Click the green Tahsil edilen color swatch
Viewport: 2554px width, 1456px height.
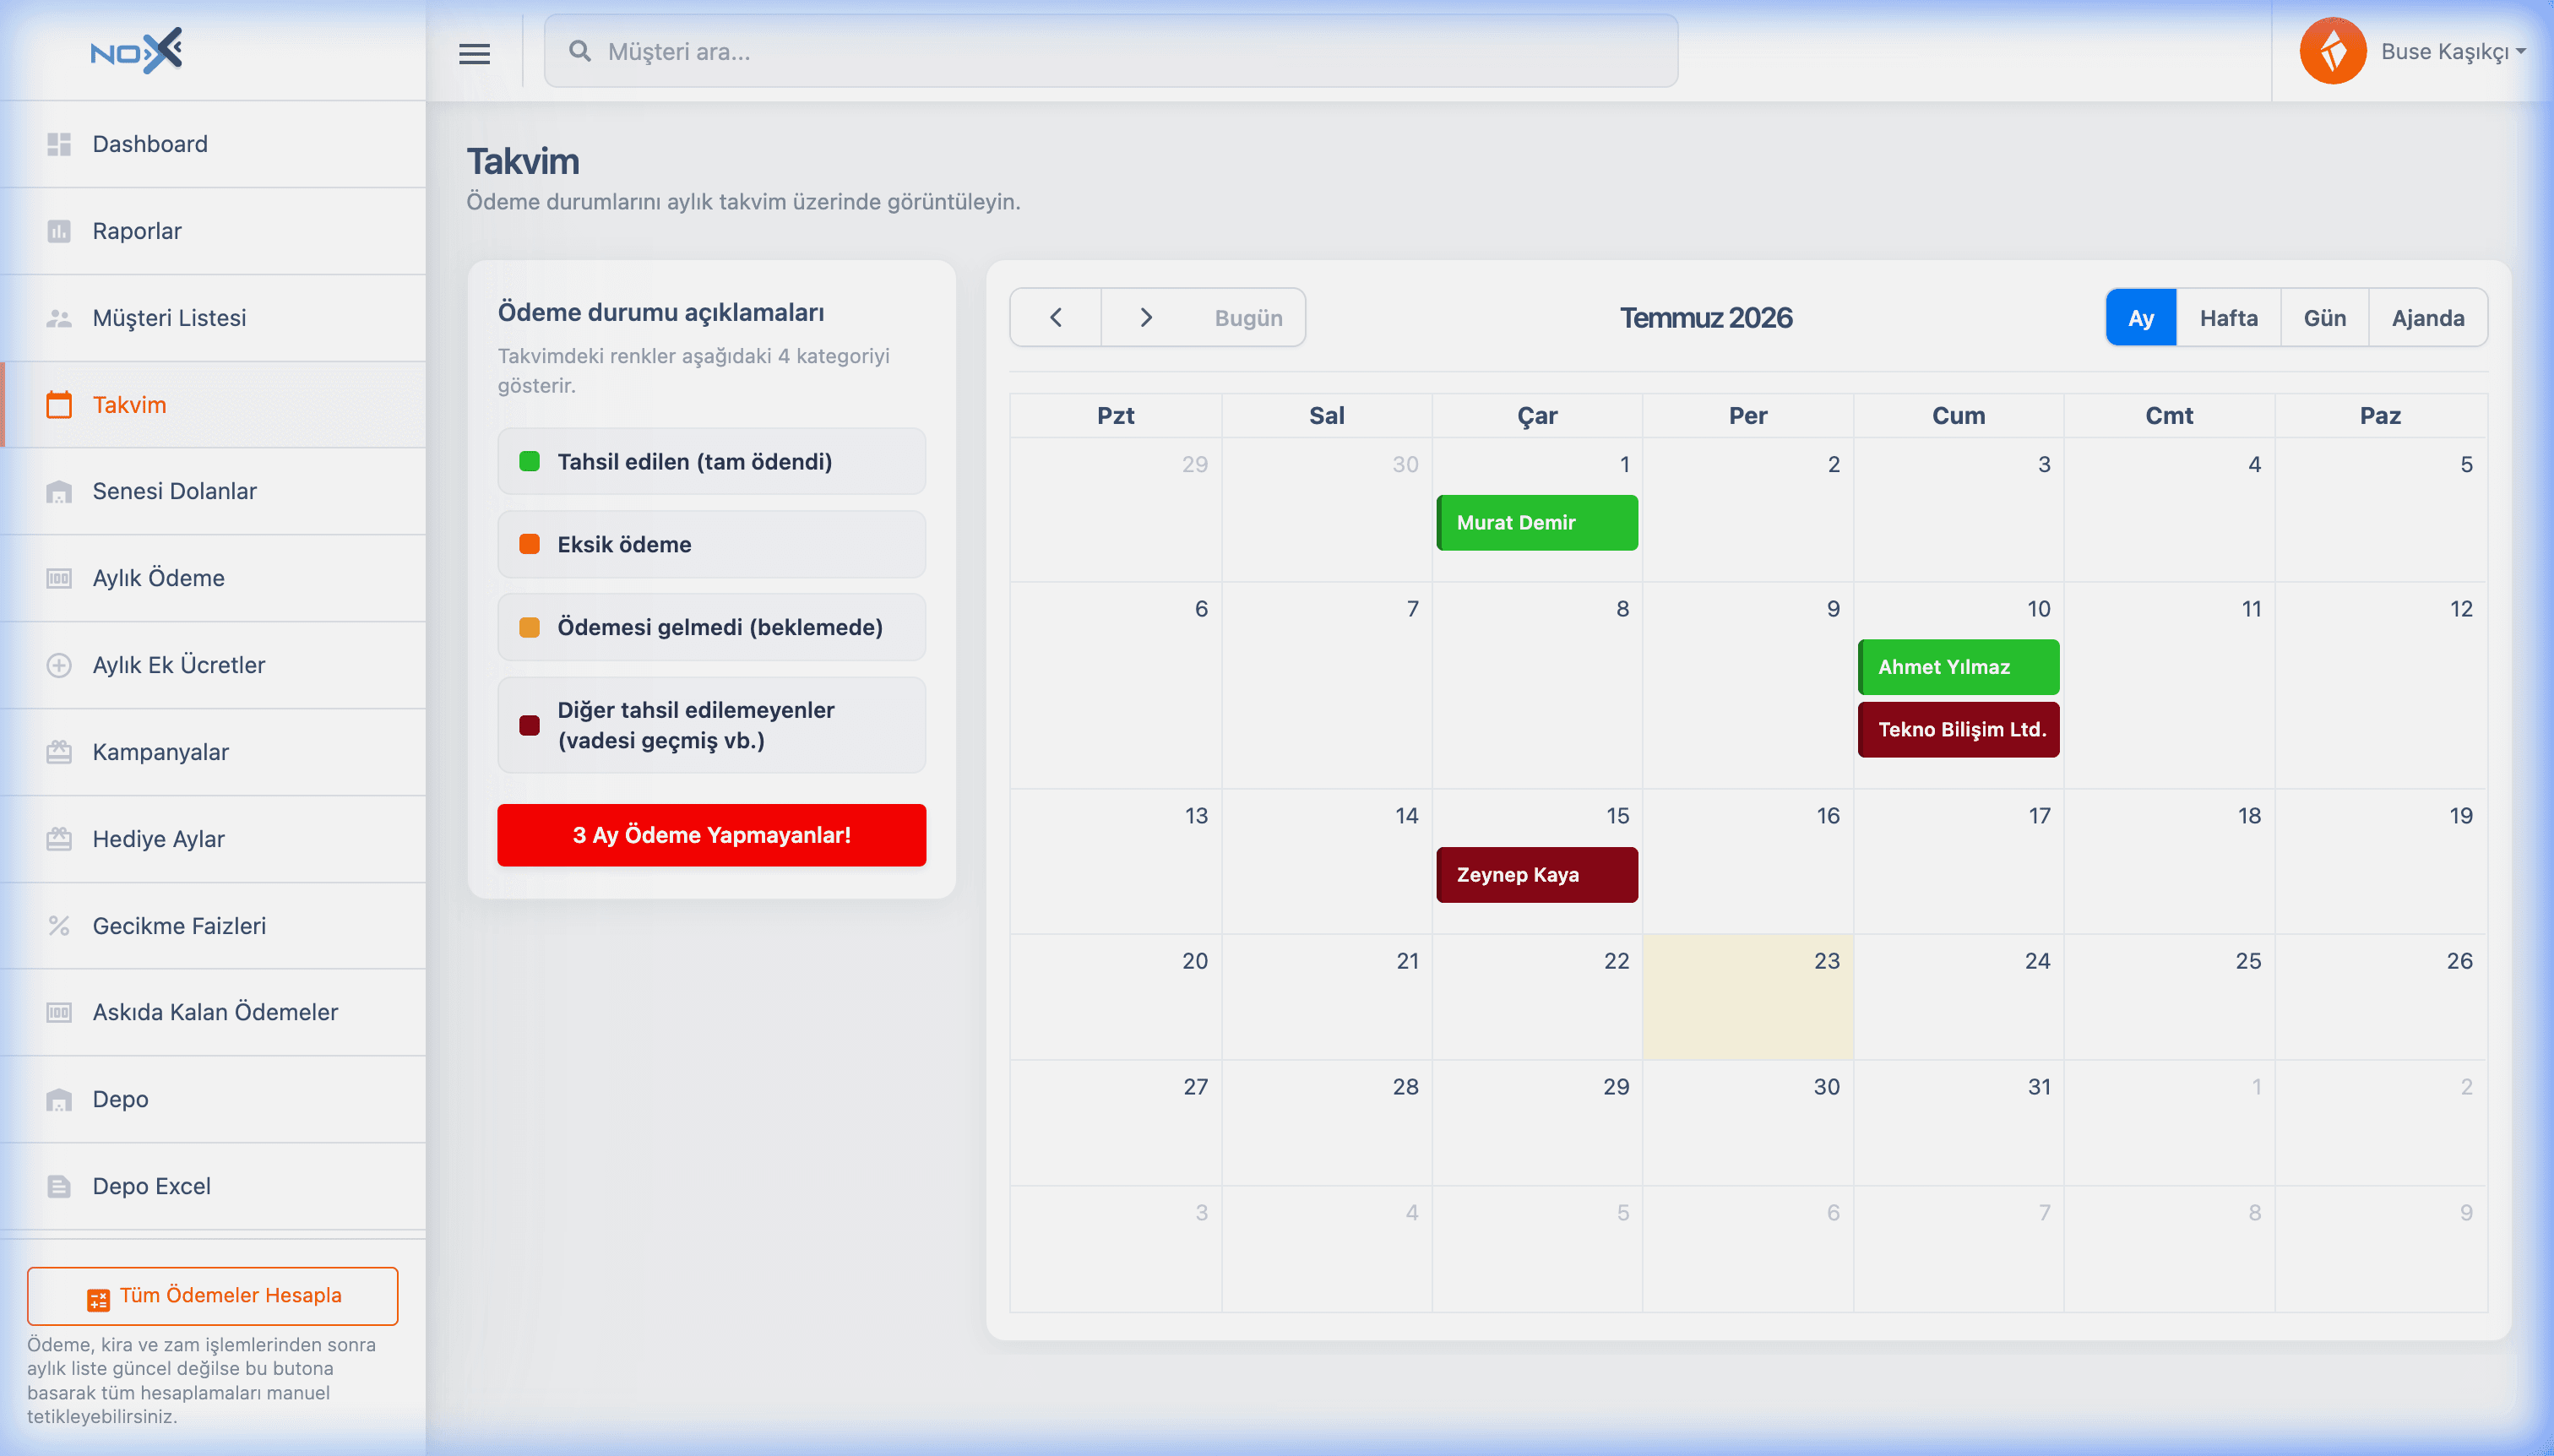pos(529,461)
